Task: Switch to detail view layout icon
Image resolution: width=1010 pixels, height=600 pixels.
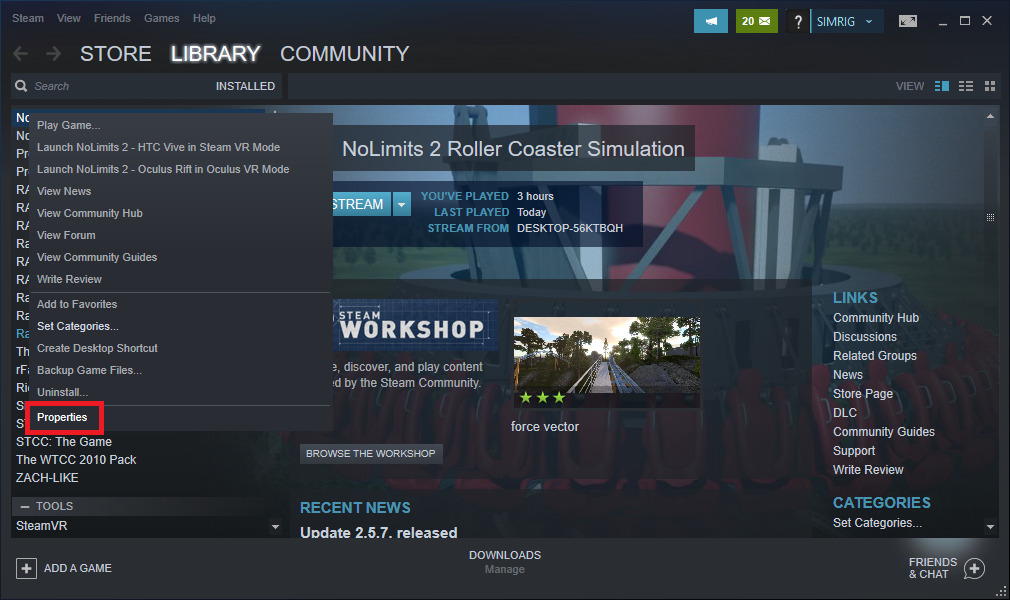Action: (x=941, y=86)
